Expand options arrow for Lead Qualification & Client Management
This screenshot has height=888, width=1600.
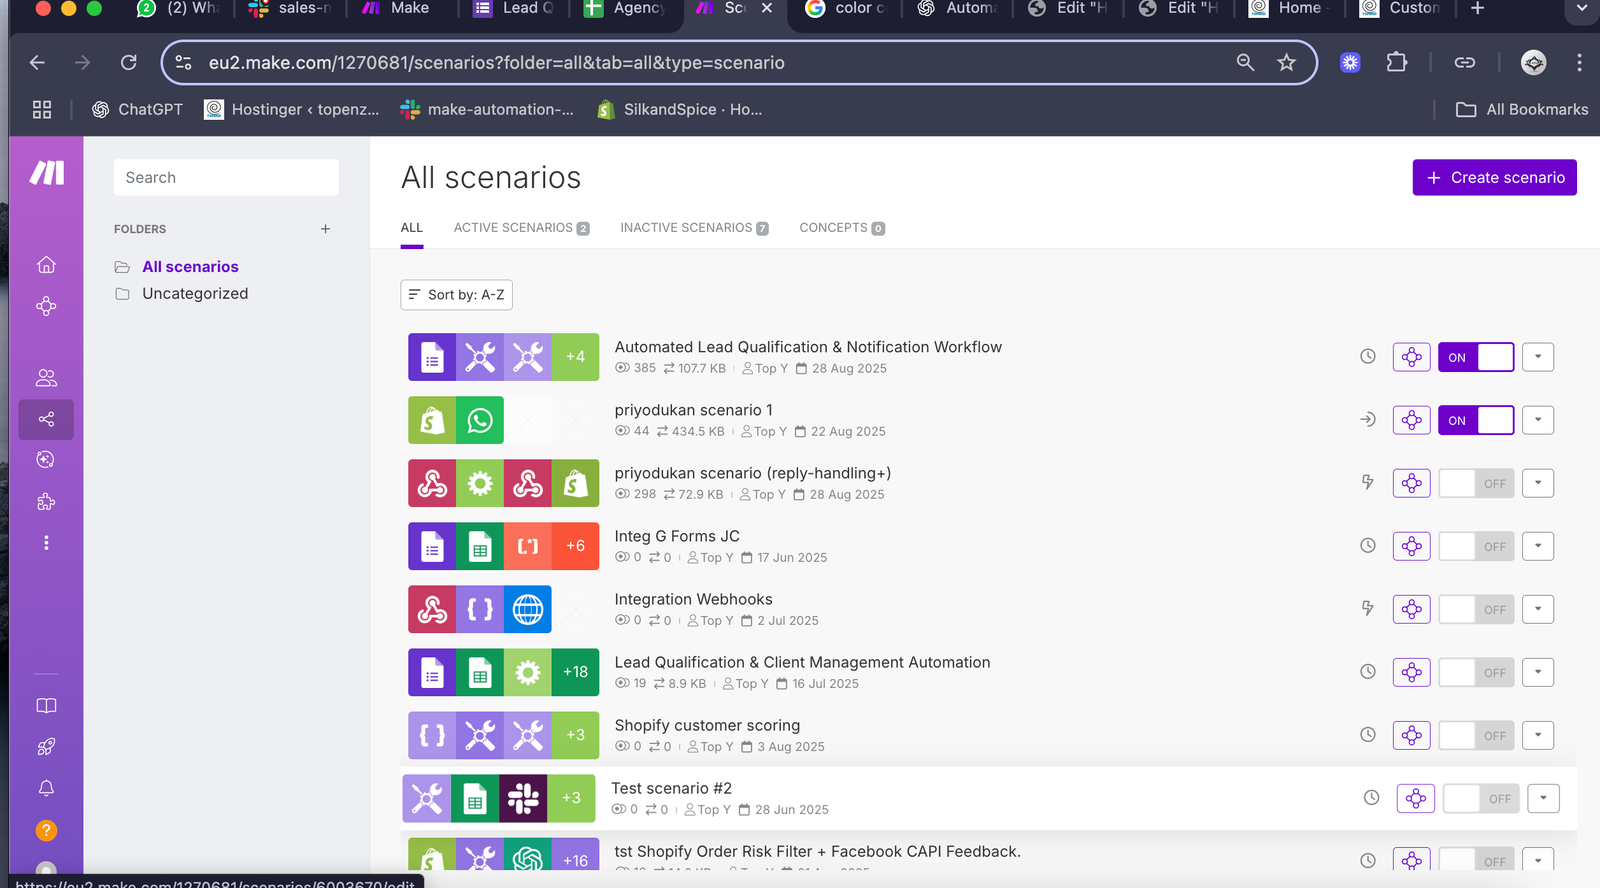(1537, 672)
